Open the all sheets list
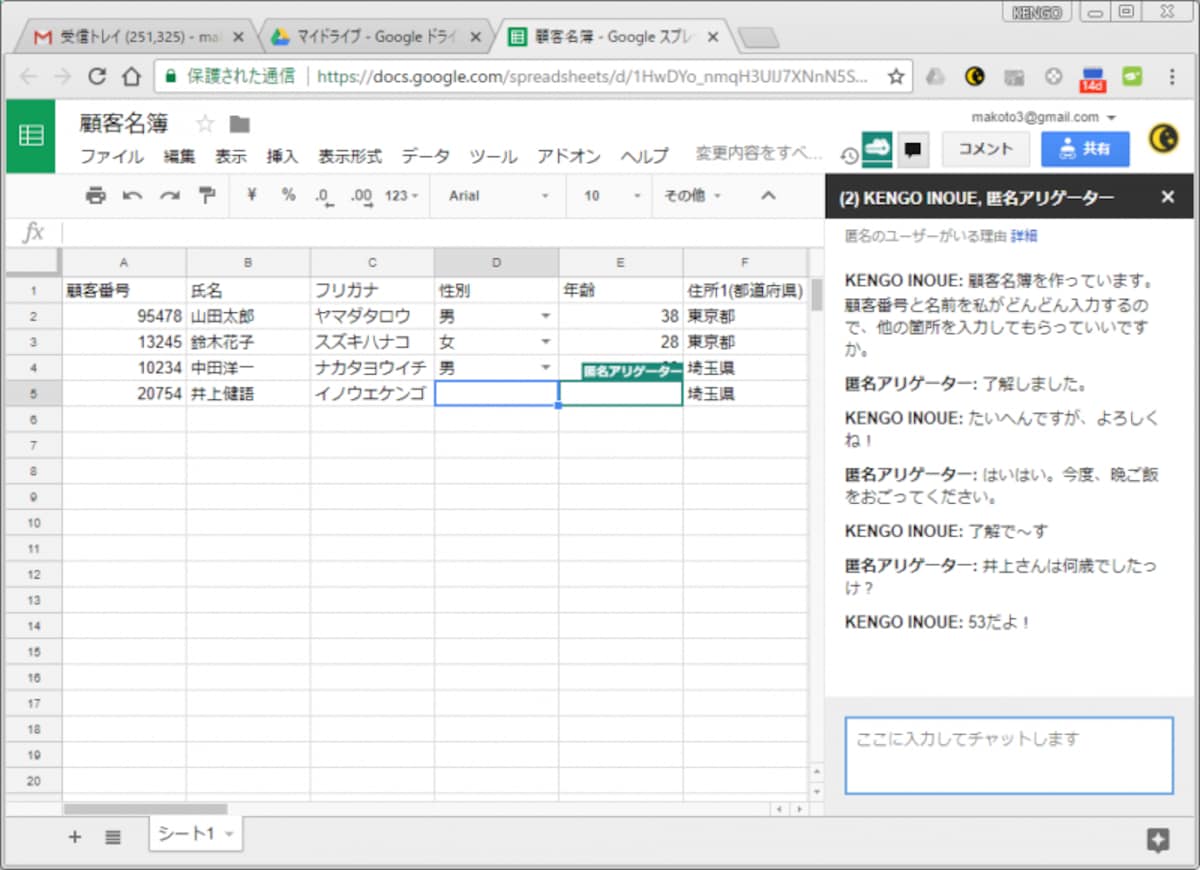 click(113, 837)
